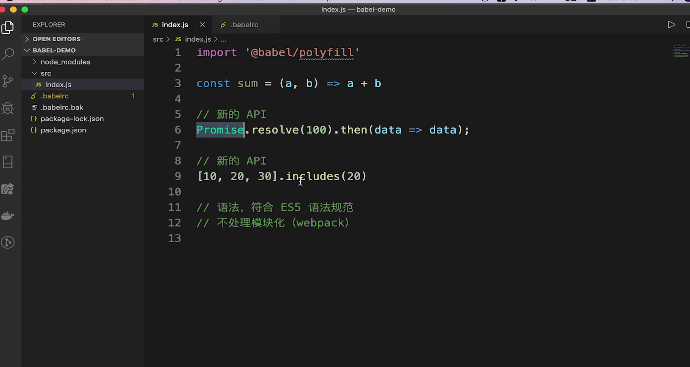Open the Source Control view

(7, 81)
